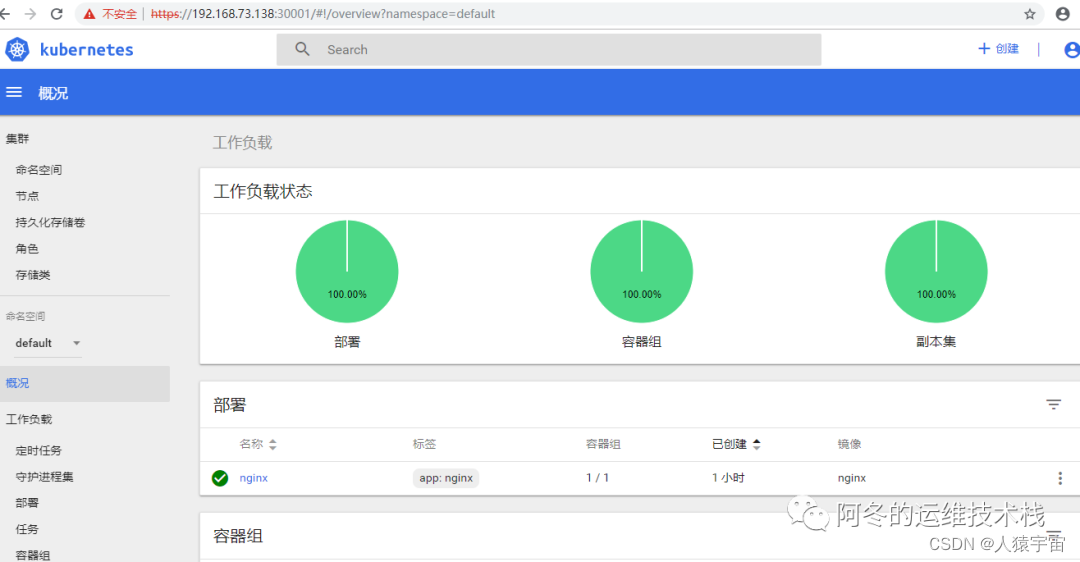Open the hamburger navigation menu
Image resolution: width=1080 pixels, height=562 pixels.
point(14,92)
